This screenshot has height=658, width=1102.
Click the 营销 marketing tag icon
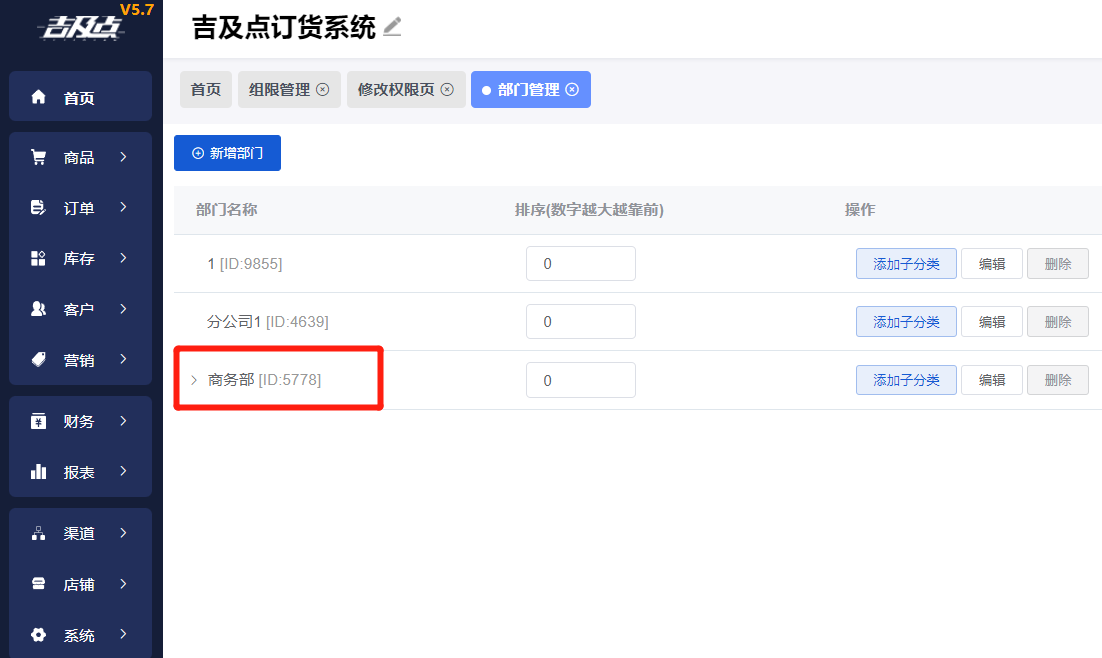[39, 360]
